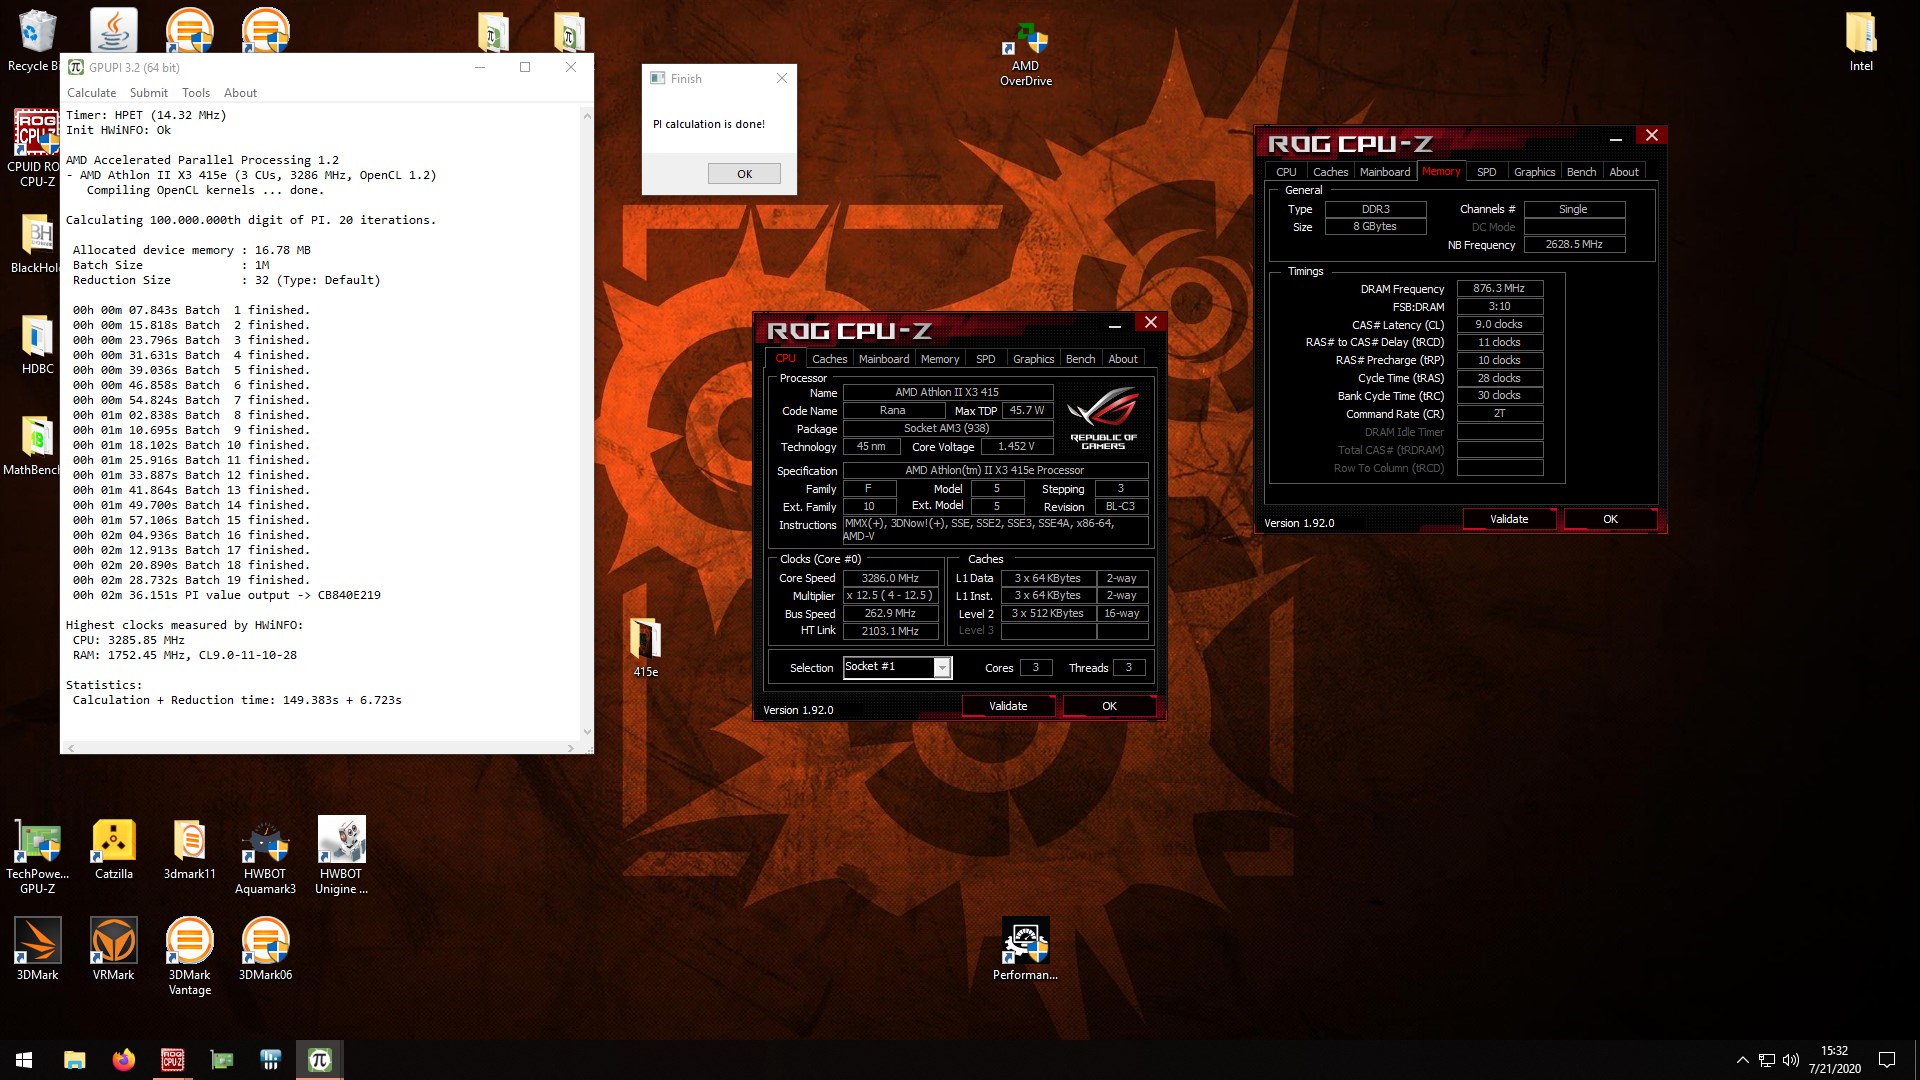Open the 415e folder on the desktop

(645, 648)
